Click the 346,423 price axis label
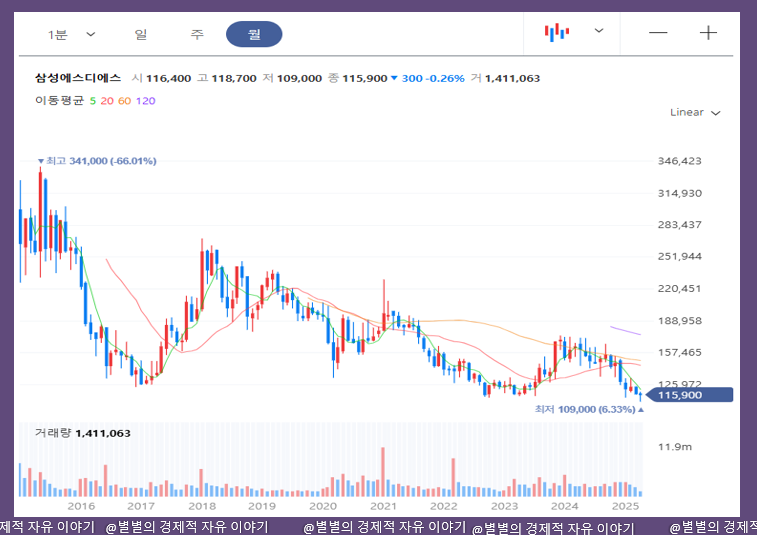Screen dimensions: 757x535 pyautogui.click(x=679, y=161)
